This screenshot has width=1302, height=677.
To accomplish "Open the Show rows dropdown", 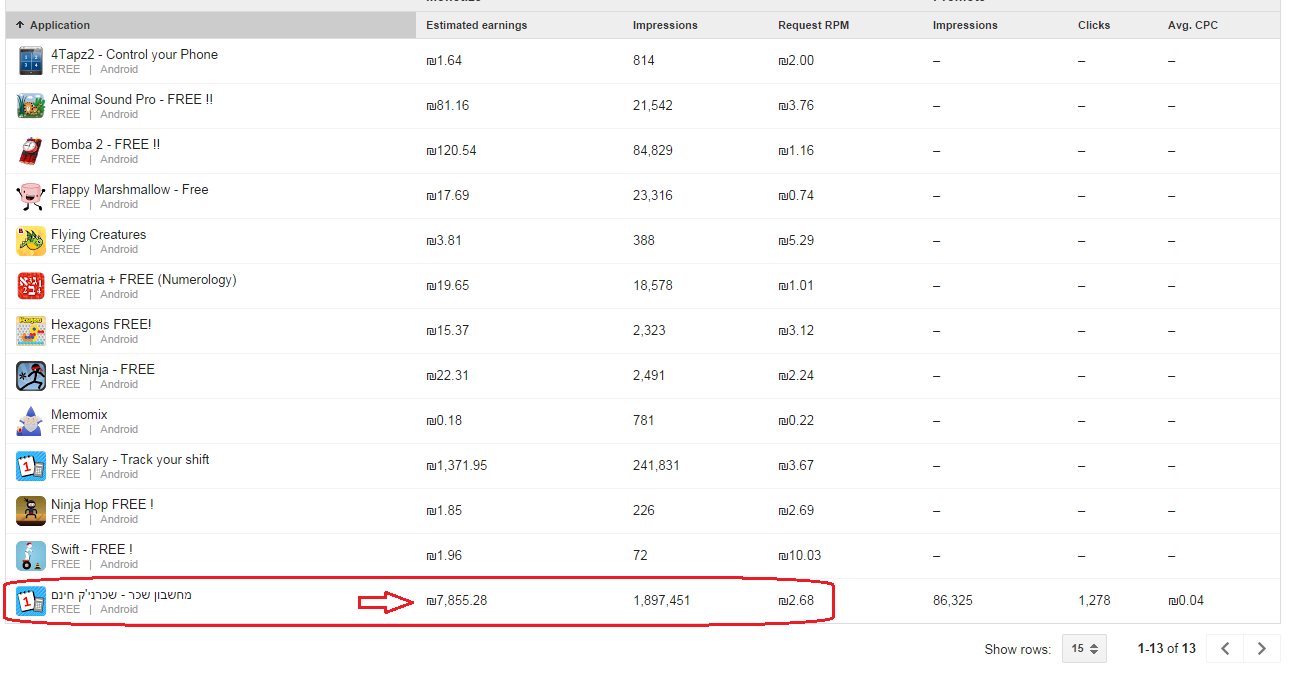I will point(1084,649).
